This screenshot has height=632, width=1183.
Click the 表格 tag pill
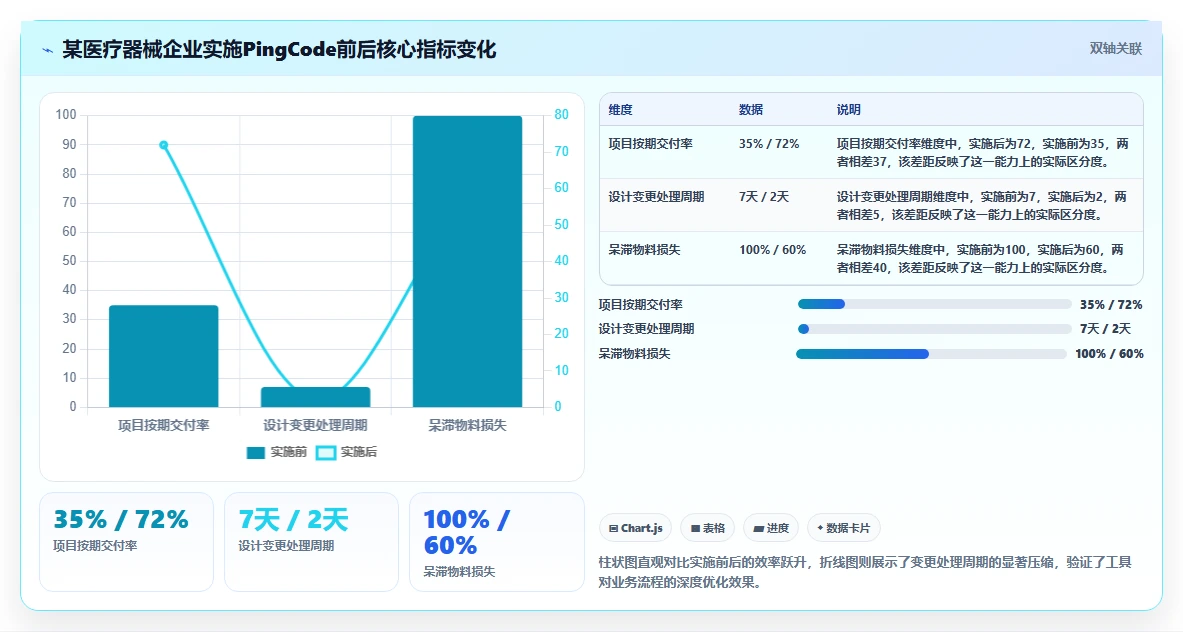[x=708, y=528]
